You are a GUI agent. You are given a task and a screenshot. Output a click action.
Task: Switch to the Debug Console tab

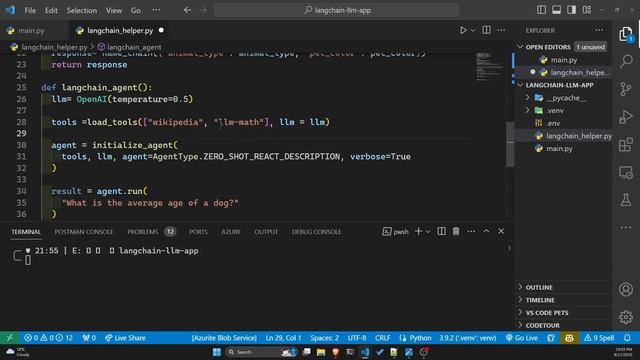click(x=316, y=232)
